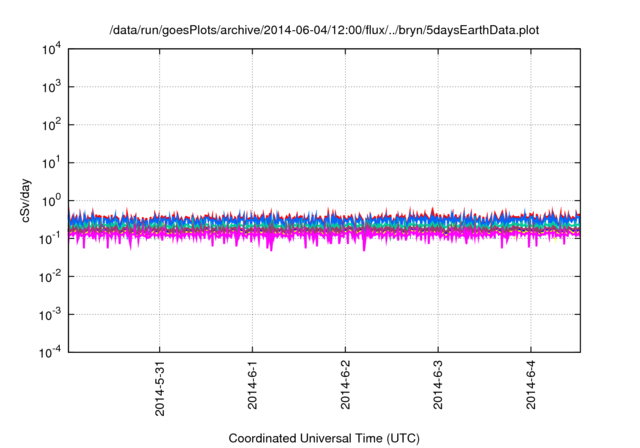Click the plot title file path text
Image resolution: width=640 pixels, height=448 pixels.
pos(324,30)
